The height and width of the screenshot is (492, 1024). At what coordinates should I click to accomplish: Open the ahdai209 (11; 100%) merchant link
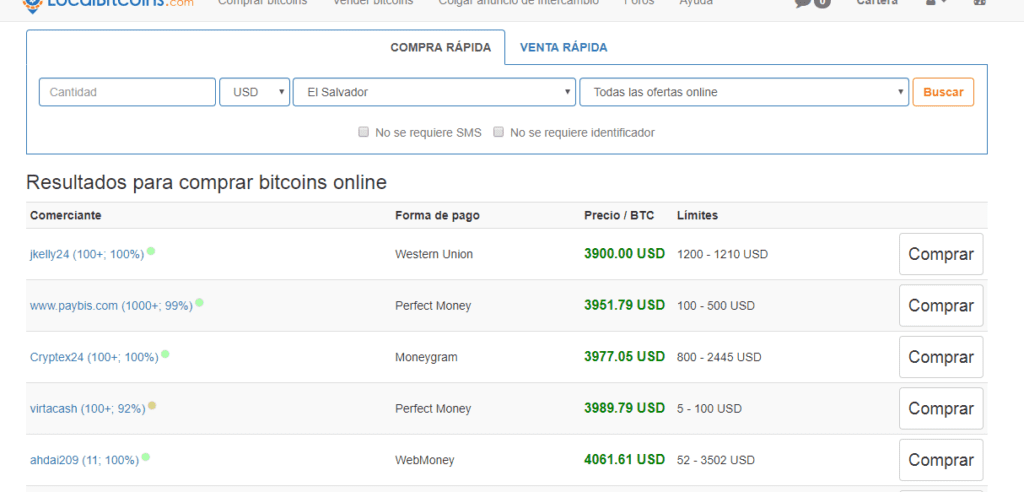point(84,461)
